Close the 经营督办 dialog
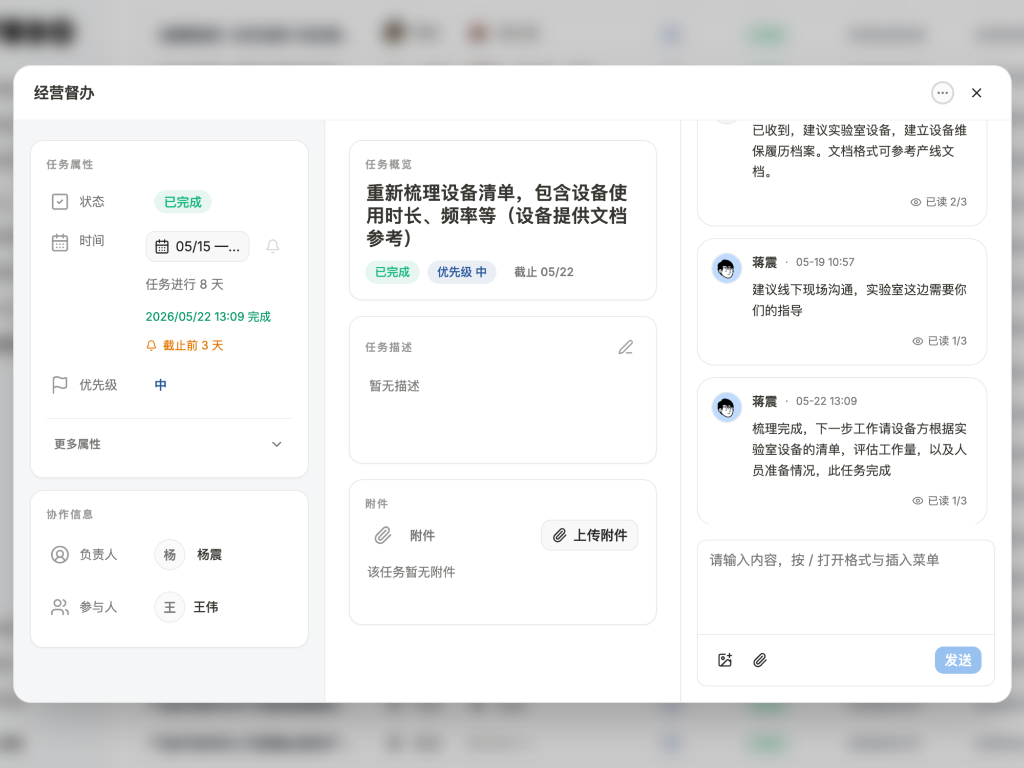This screenshot has height=768, width=1024. (x=976, y=93)
